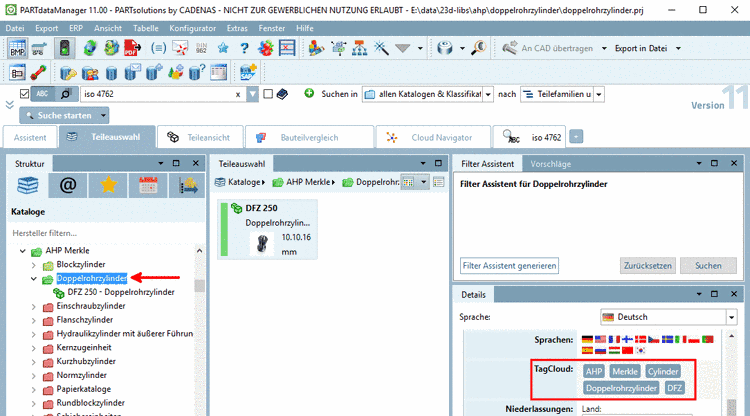Click the red wrench tool icon
Screen dimensions: 750x416
(x=38, y=73)
